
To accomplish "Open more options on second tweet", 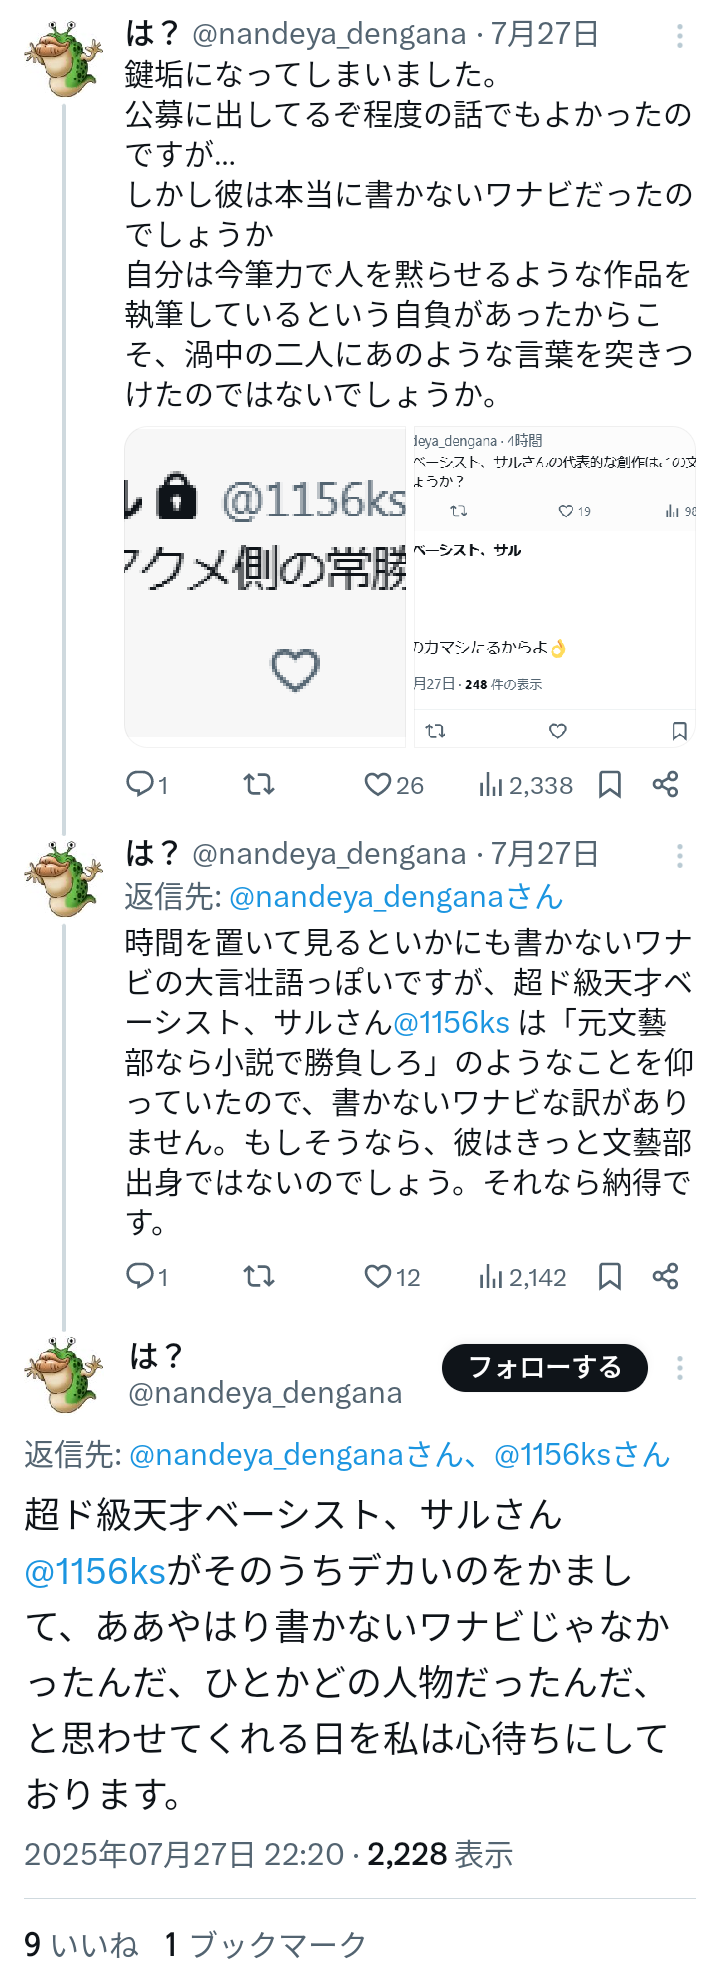I will point(680,856).
